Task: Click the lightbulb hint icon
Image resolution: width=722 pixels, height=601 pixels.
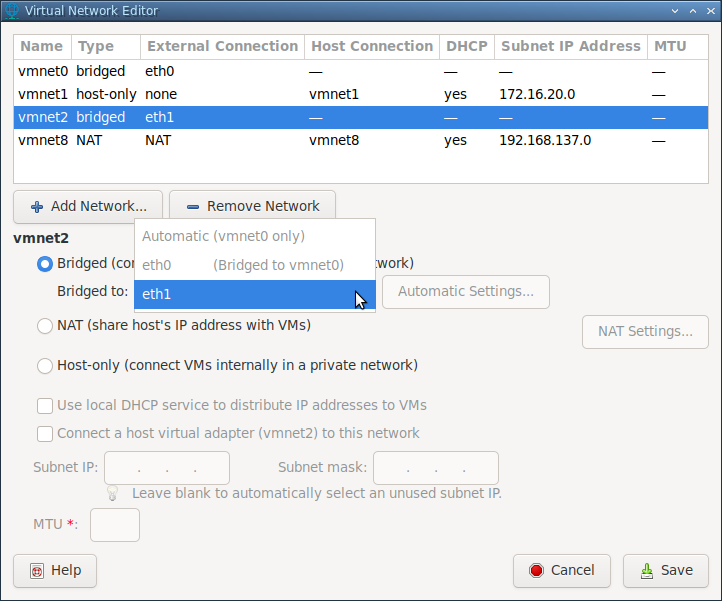Action: click(112, 493)
